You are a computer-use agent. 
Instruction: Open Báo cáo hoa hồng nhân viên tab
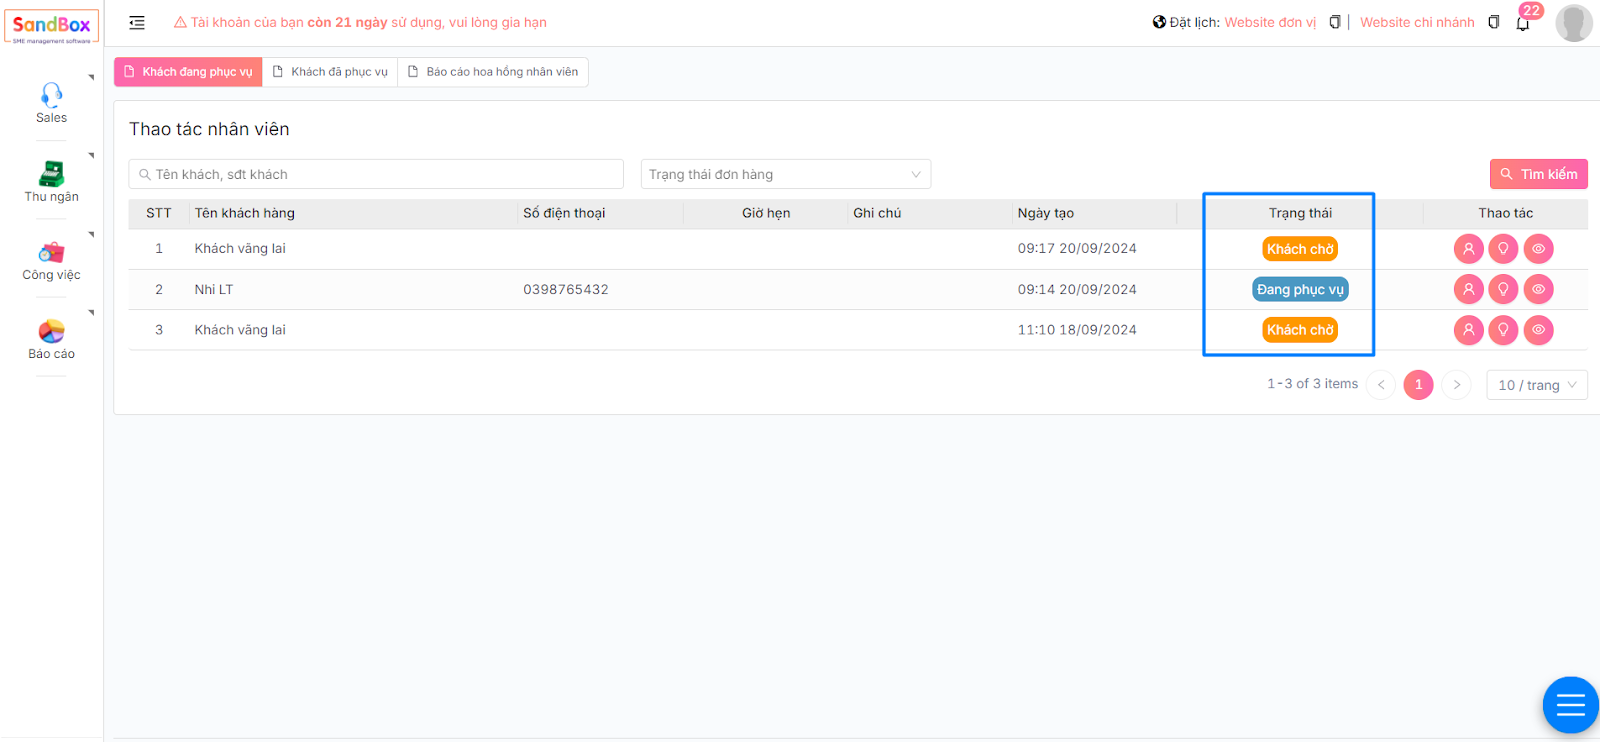point(493,72)
